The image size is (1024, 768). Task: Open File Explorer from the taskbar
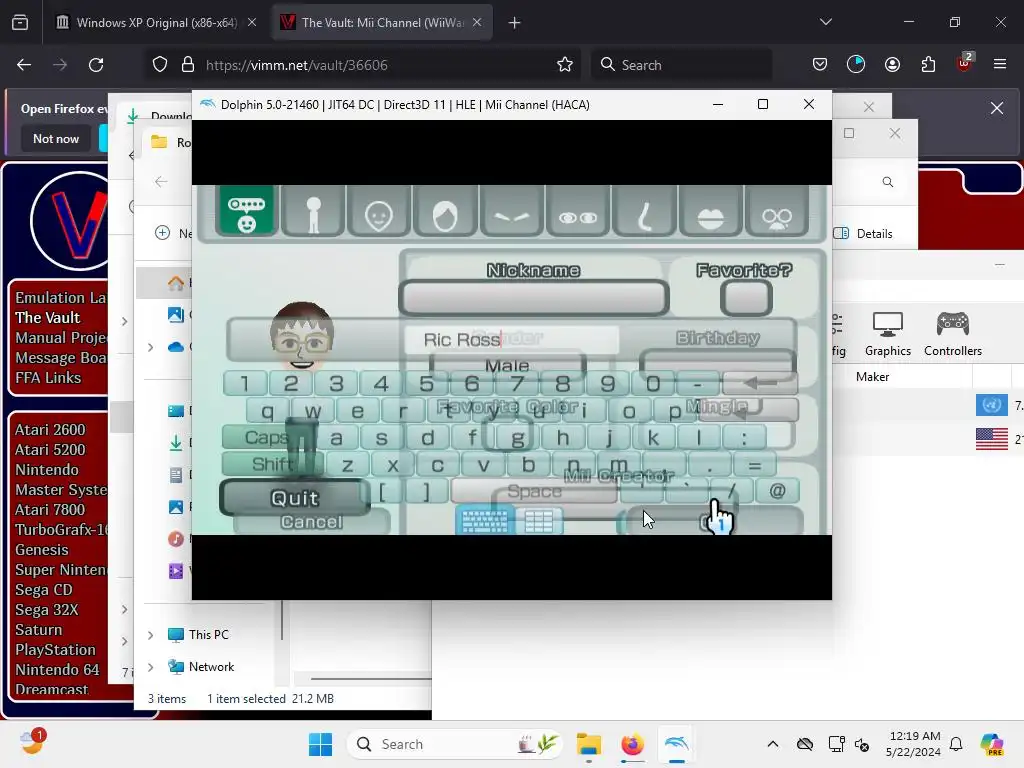point(588,744)
